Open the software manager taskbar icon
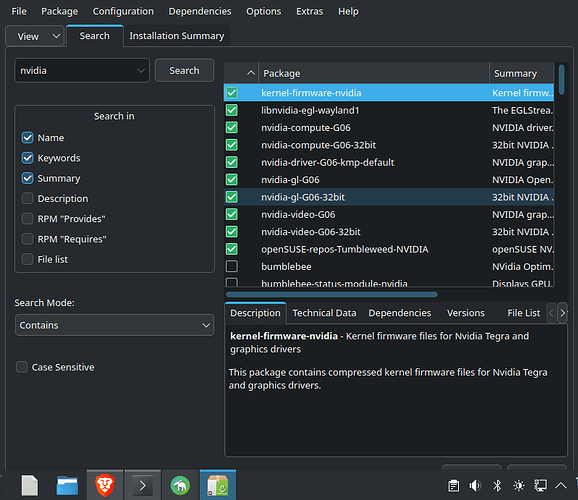This screenshot has height=500, width=578. [x=217, y=485]
